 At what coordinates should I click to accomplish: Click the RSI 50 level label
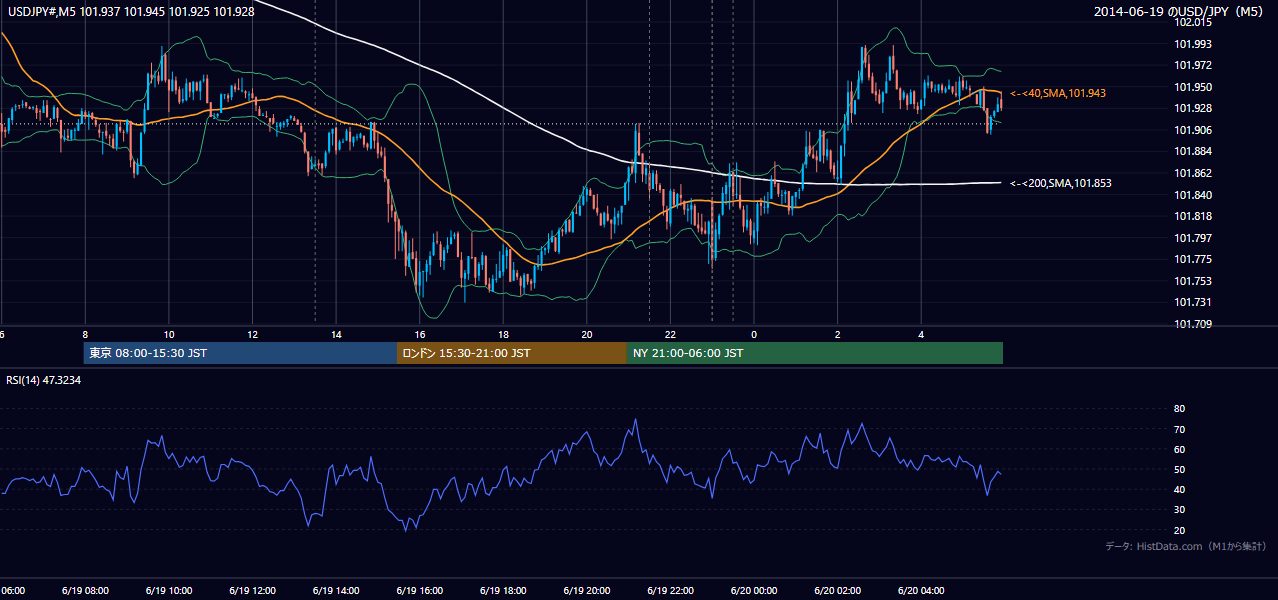pyautogui.click(x=1179, y=469)
